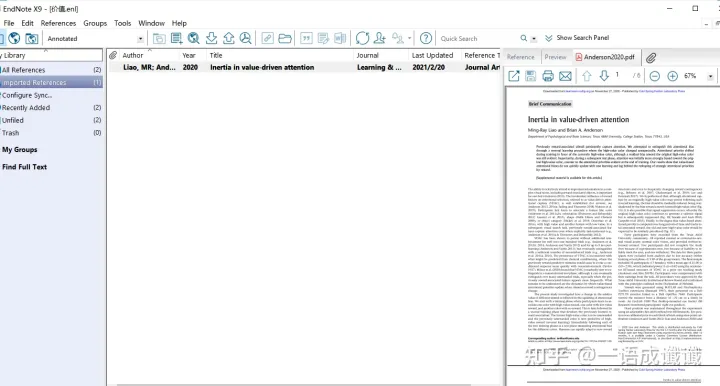Sort references by the Last Updated column
The image size is (720, 386).
(x=434, y=55)
